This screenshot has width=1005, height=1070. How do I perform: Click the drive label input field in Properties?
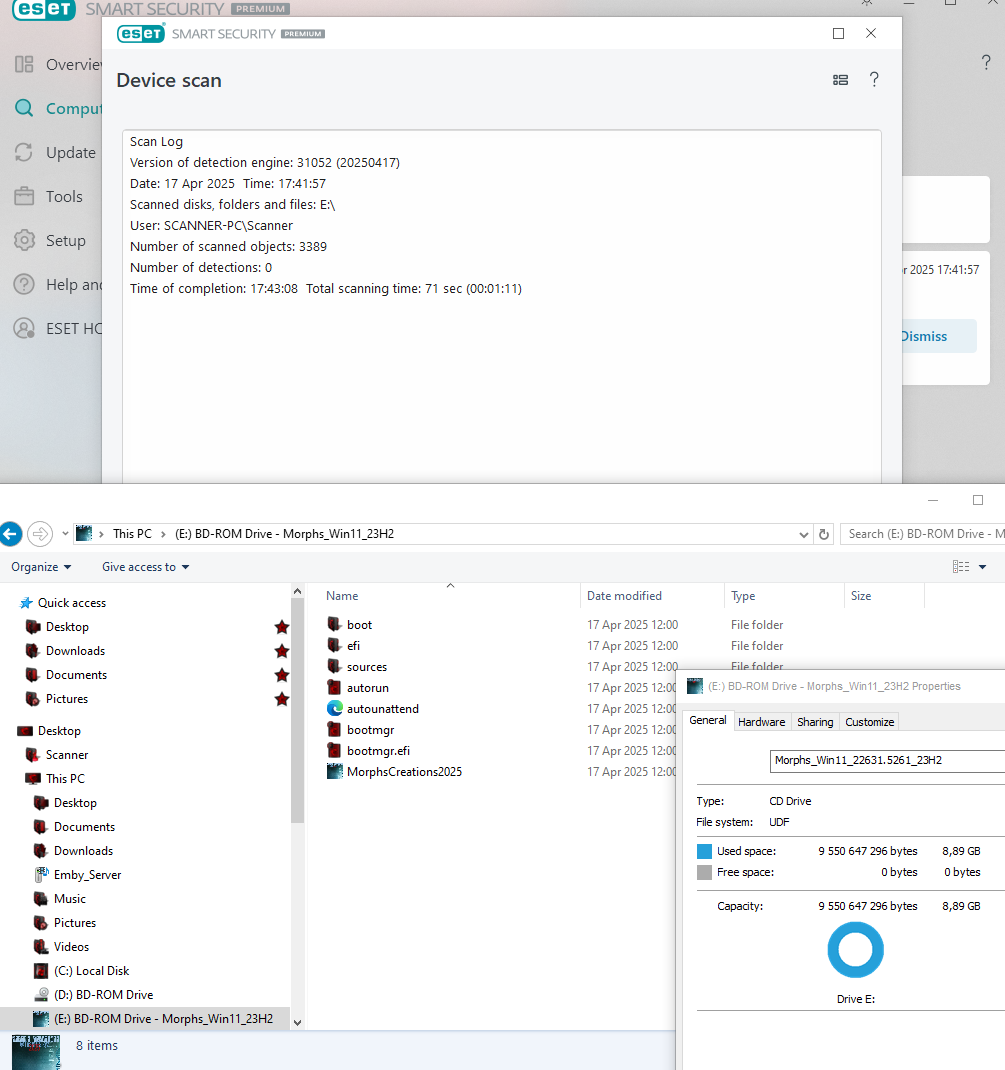tap(887, 760)
